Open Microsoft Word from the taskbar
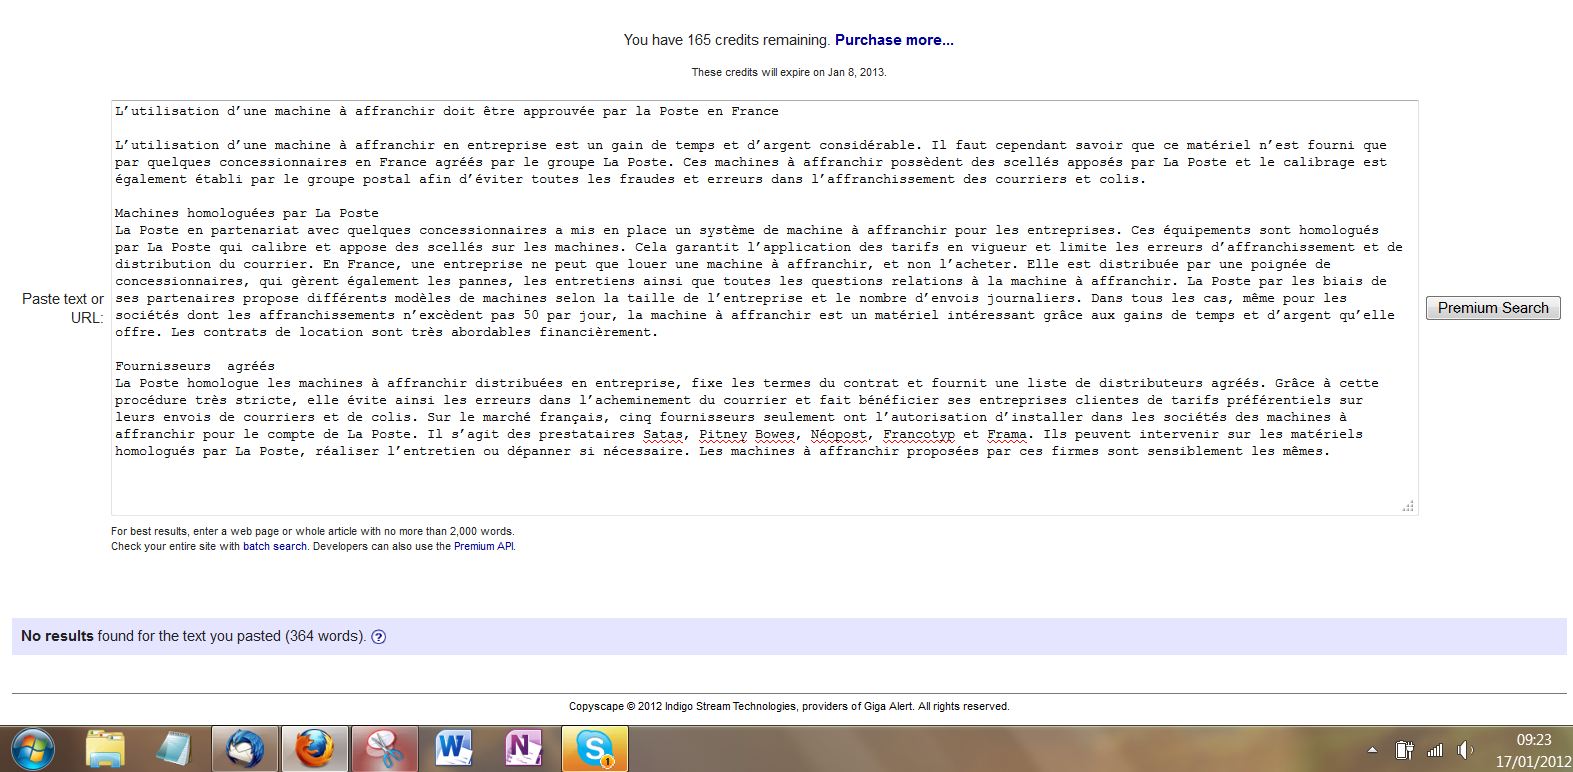This screenshot has width=1573, height=772. pos(454,748)
